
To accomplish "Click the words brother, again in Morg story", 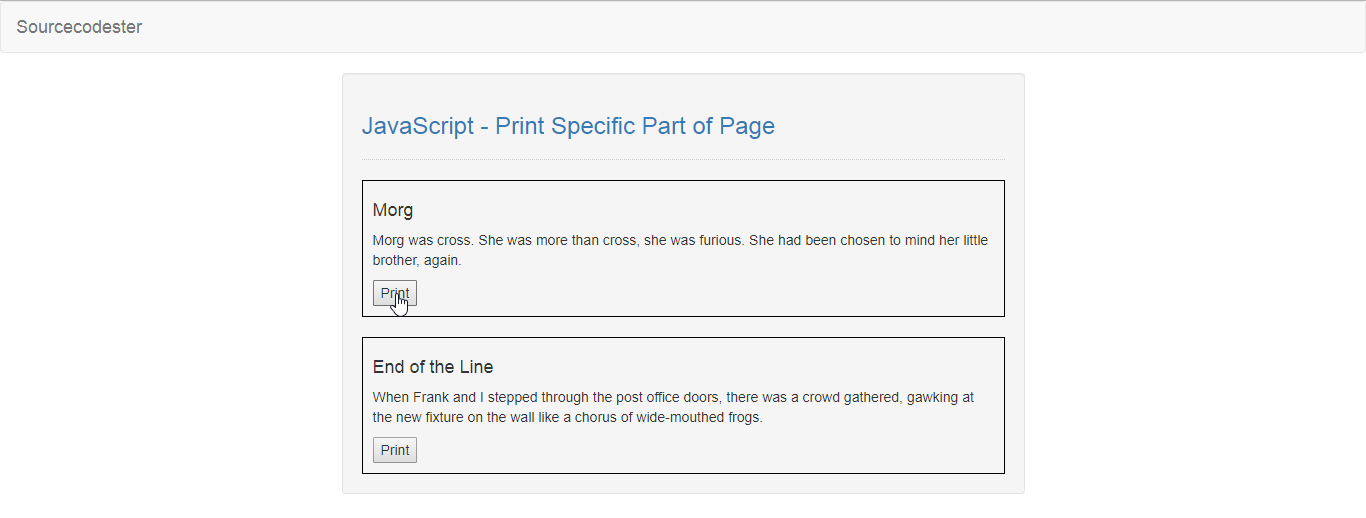I will [417, 261].
